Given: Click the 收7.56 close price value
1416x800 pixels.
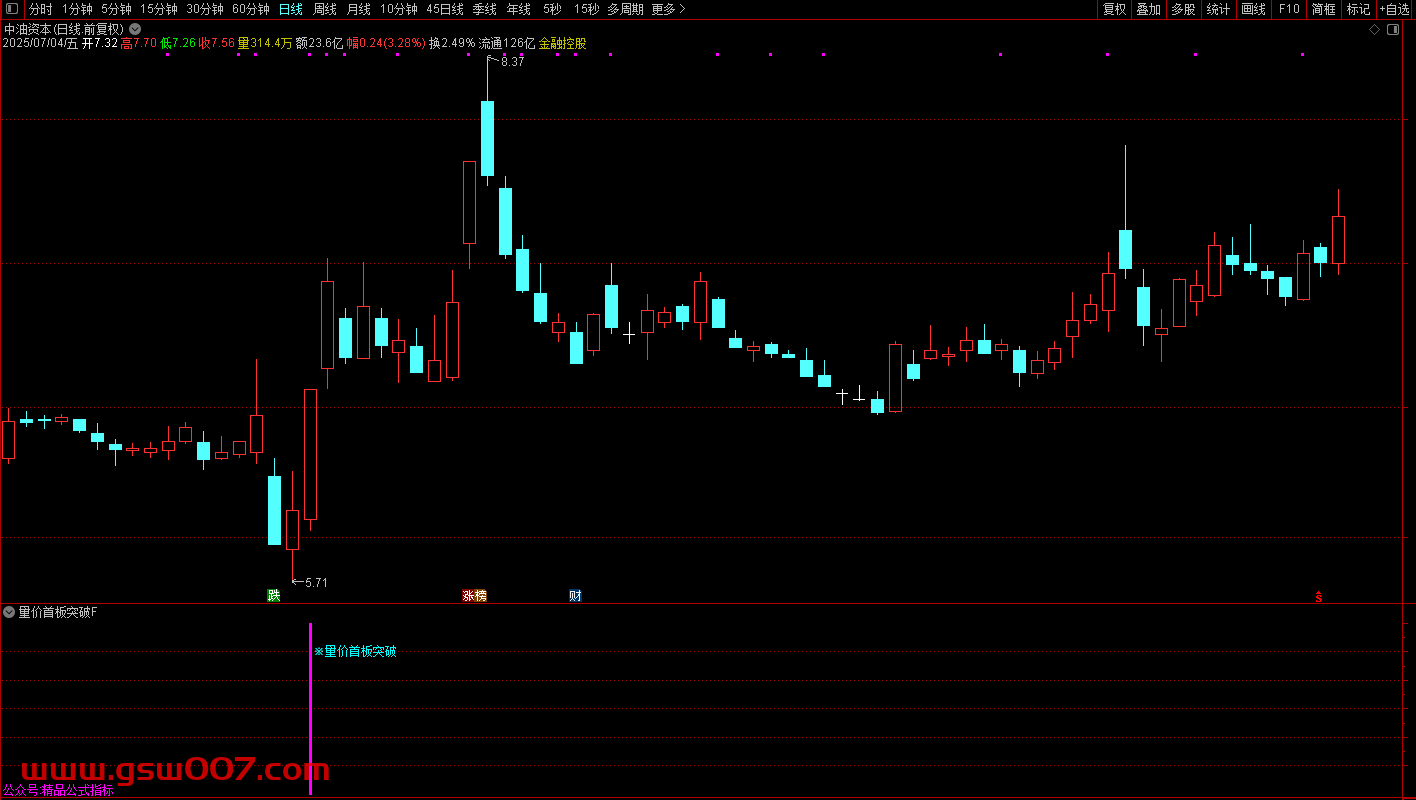Looking at the screenshot, I should click(217, 44).
